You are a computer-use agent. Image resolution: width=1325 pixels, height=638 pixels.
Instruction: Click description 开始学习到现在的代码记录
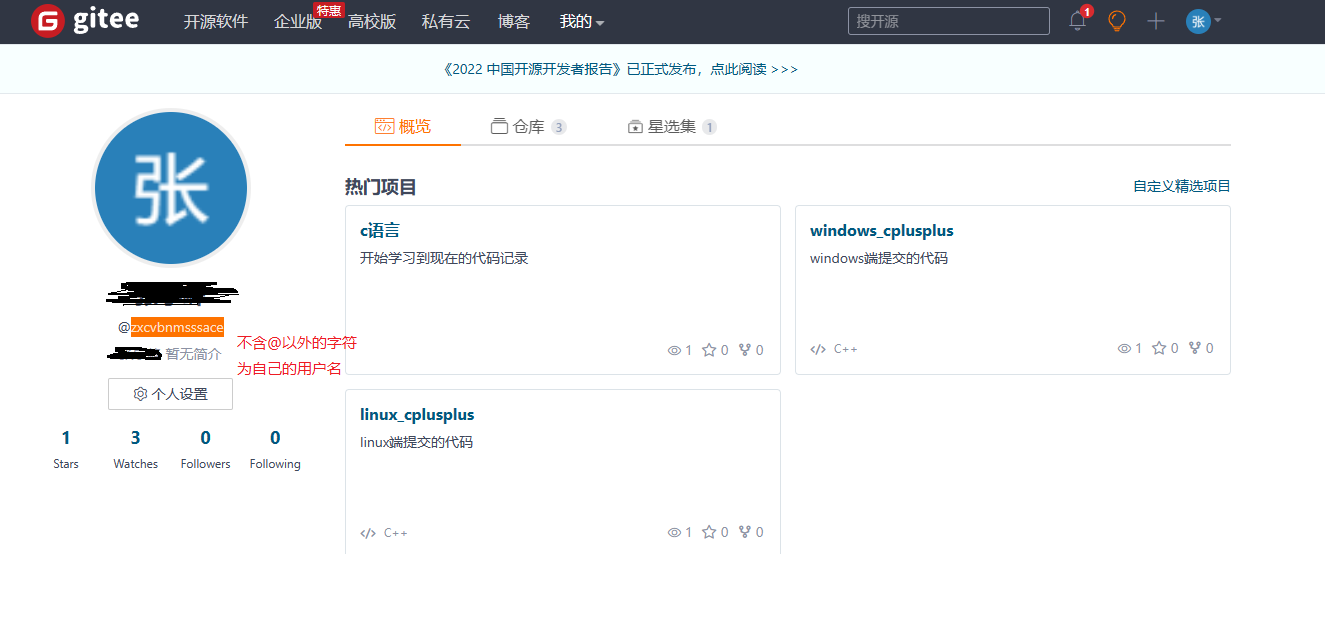444,258
